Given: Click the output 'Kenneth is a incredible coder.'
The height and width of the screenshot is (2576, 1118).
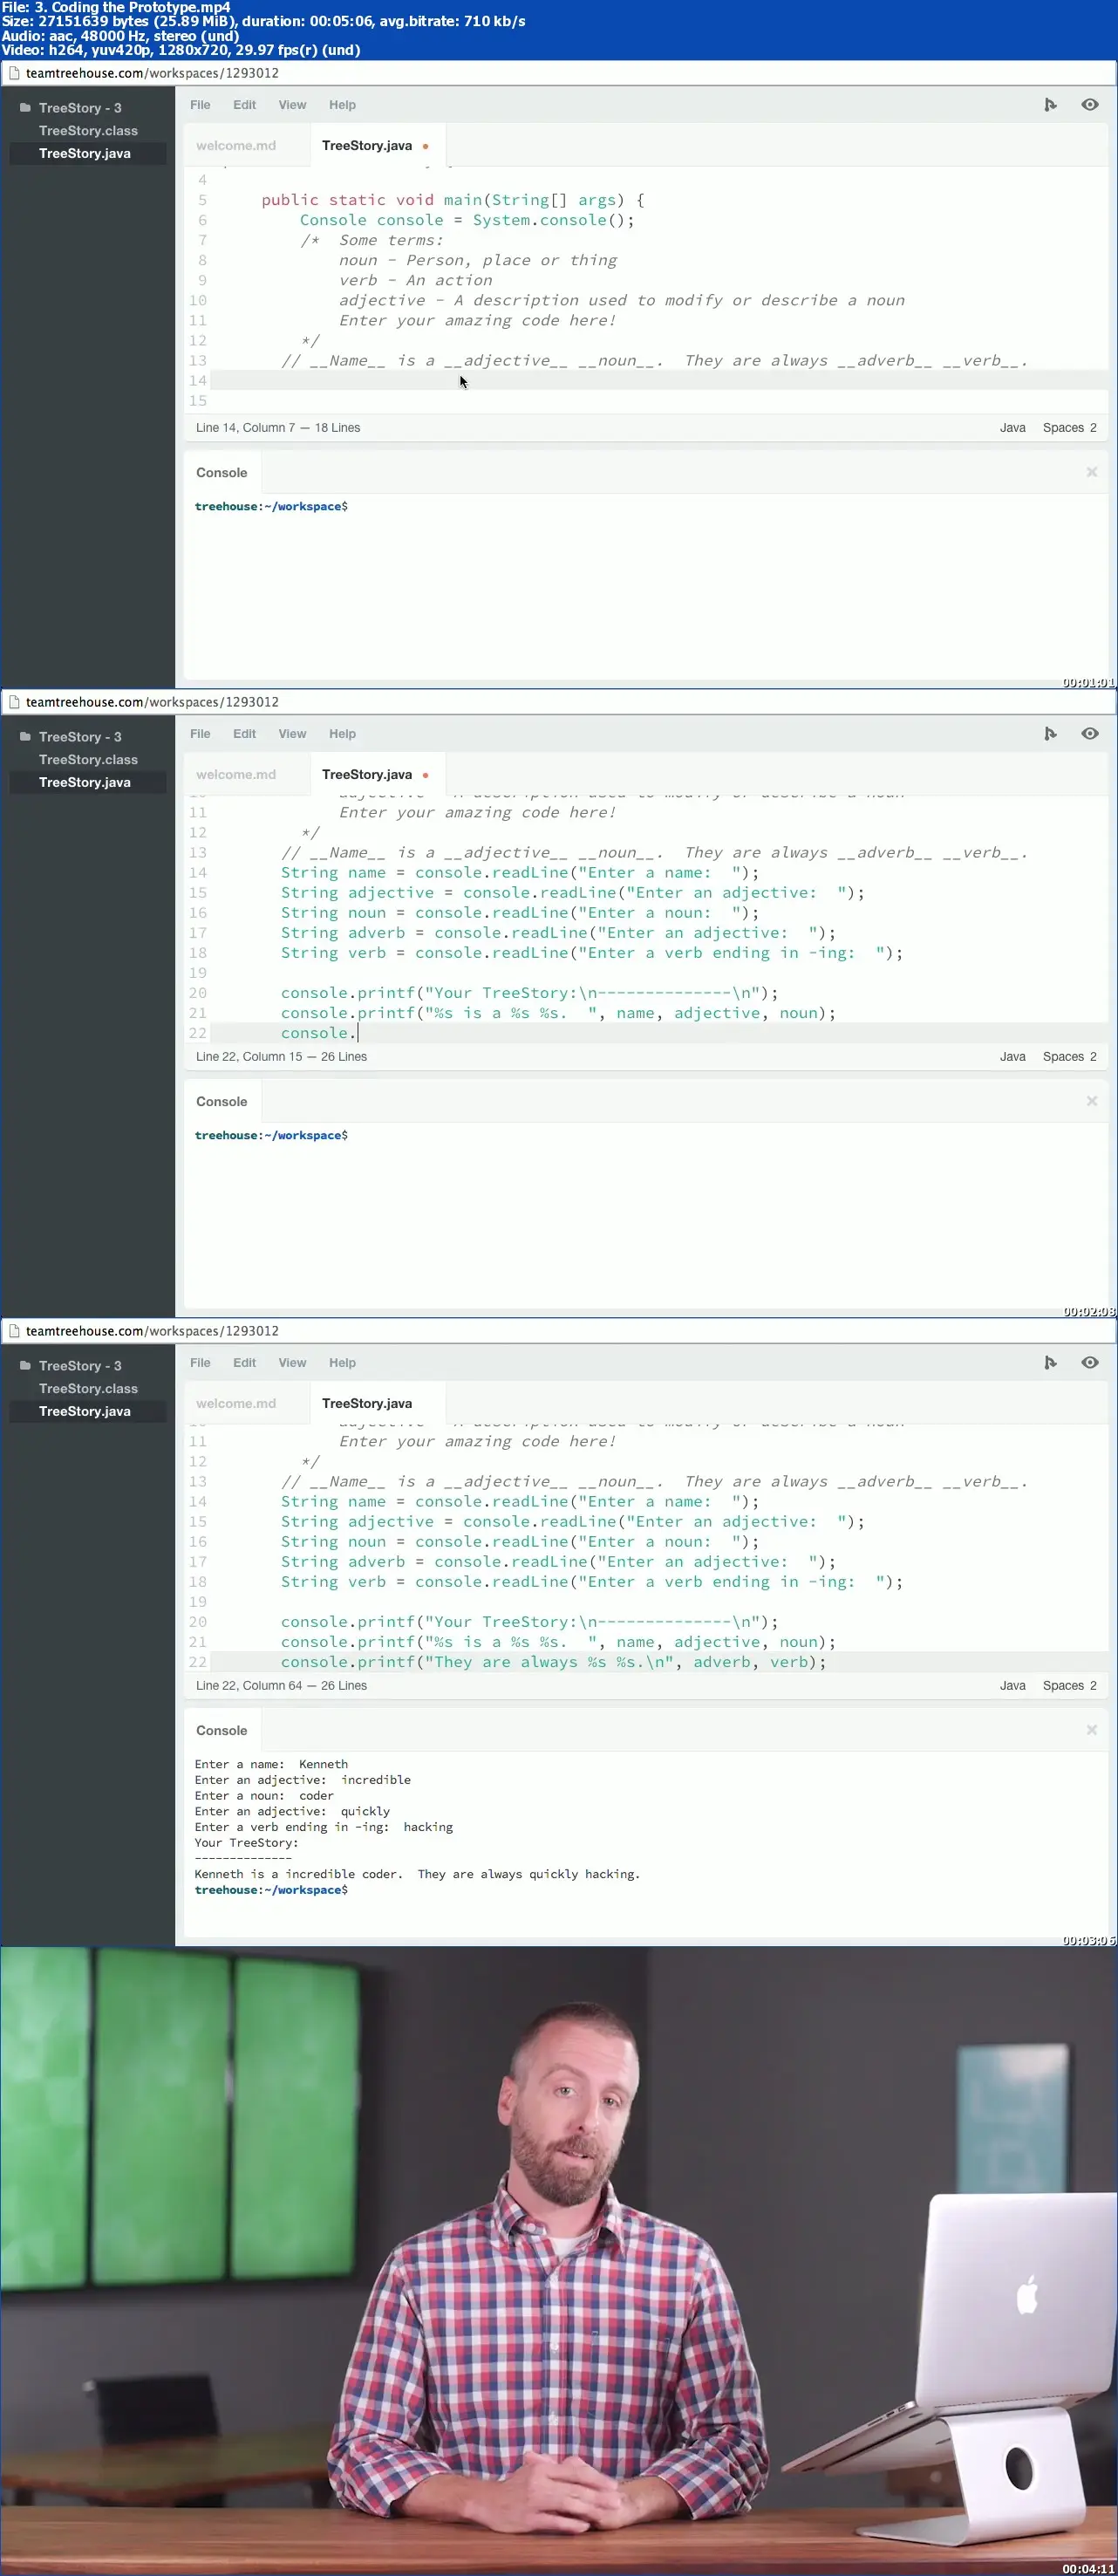Looking at the screenshot, I should point(298,1874).
